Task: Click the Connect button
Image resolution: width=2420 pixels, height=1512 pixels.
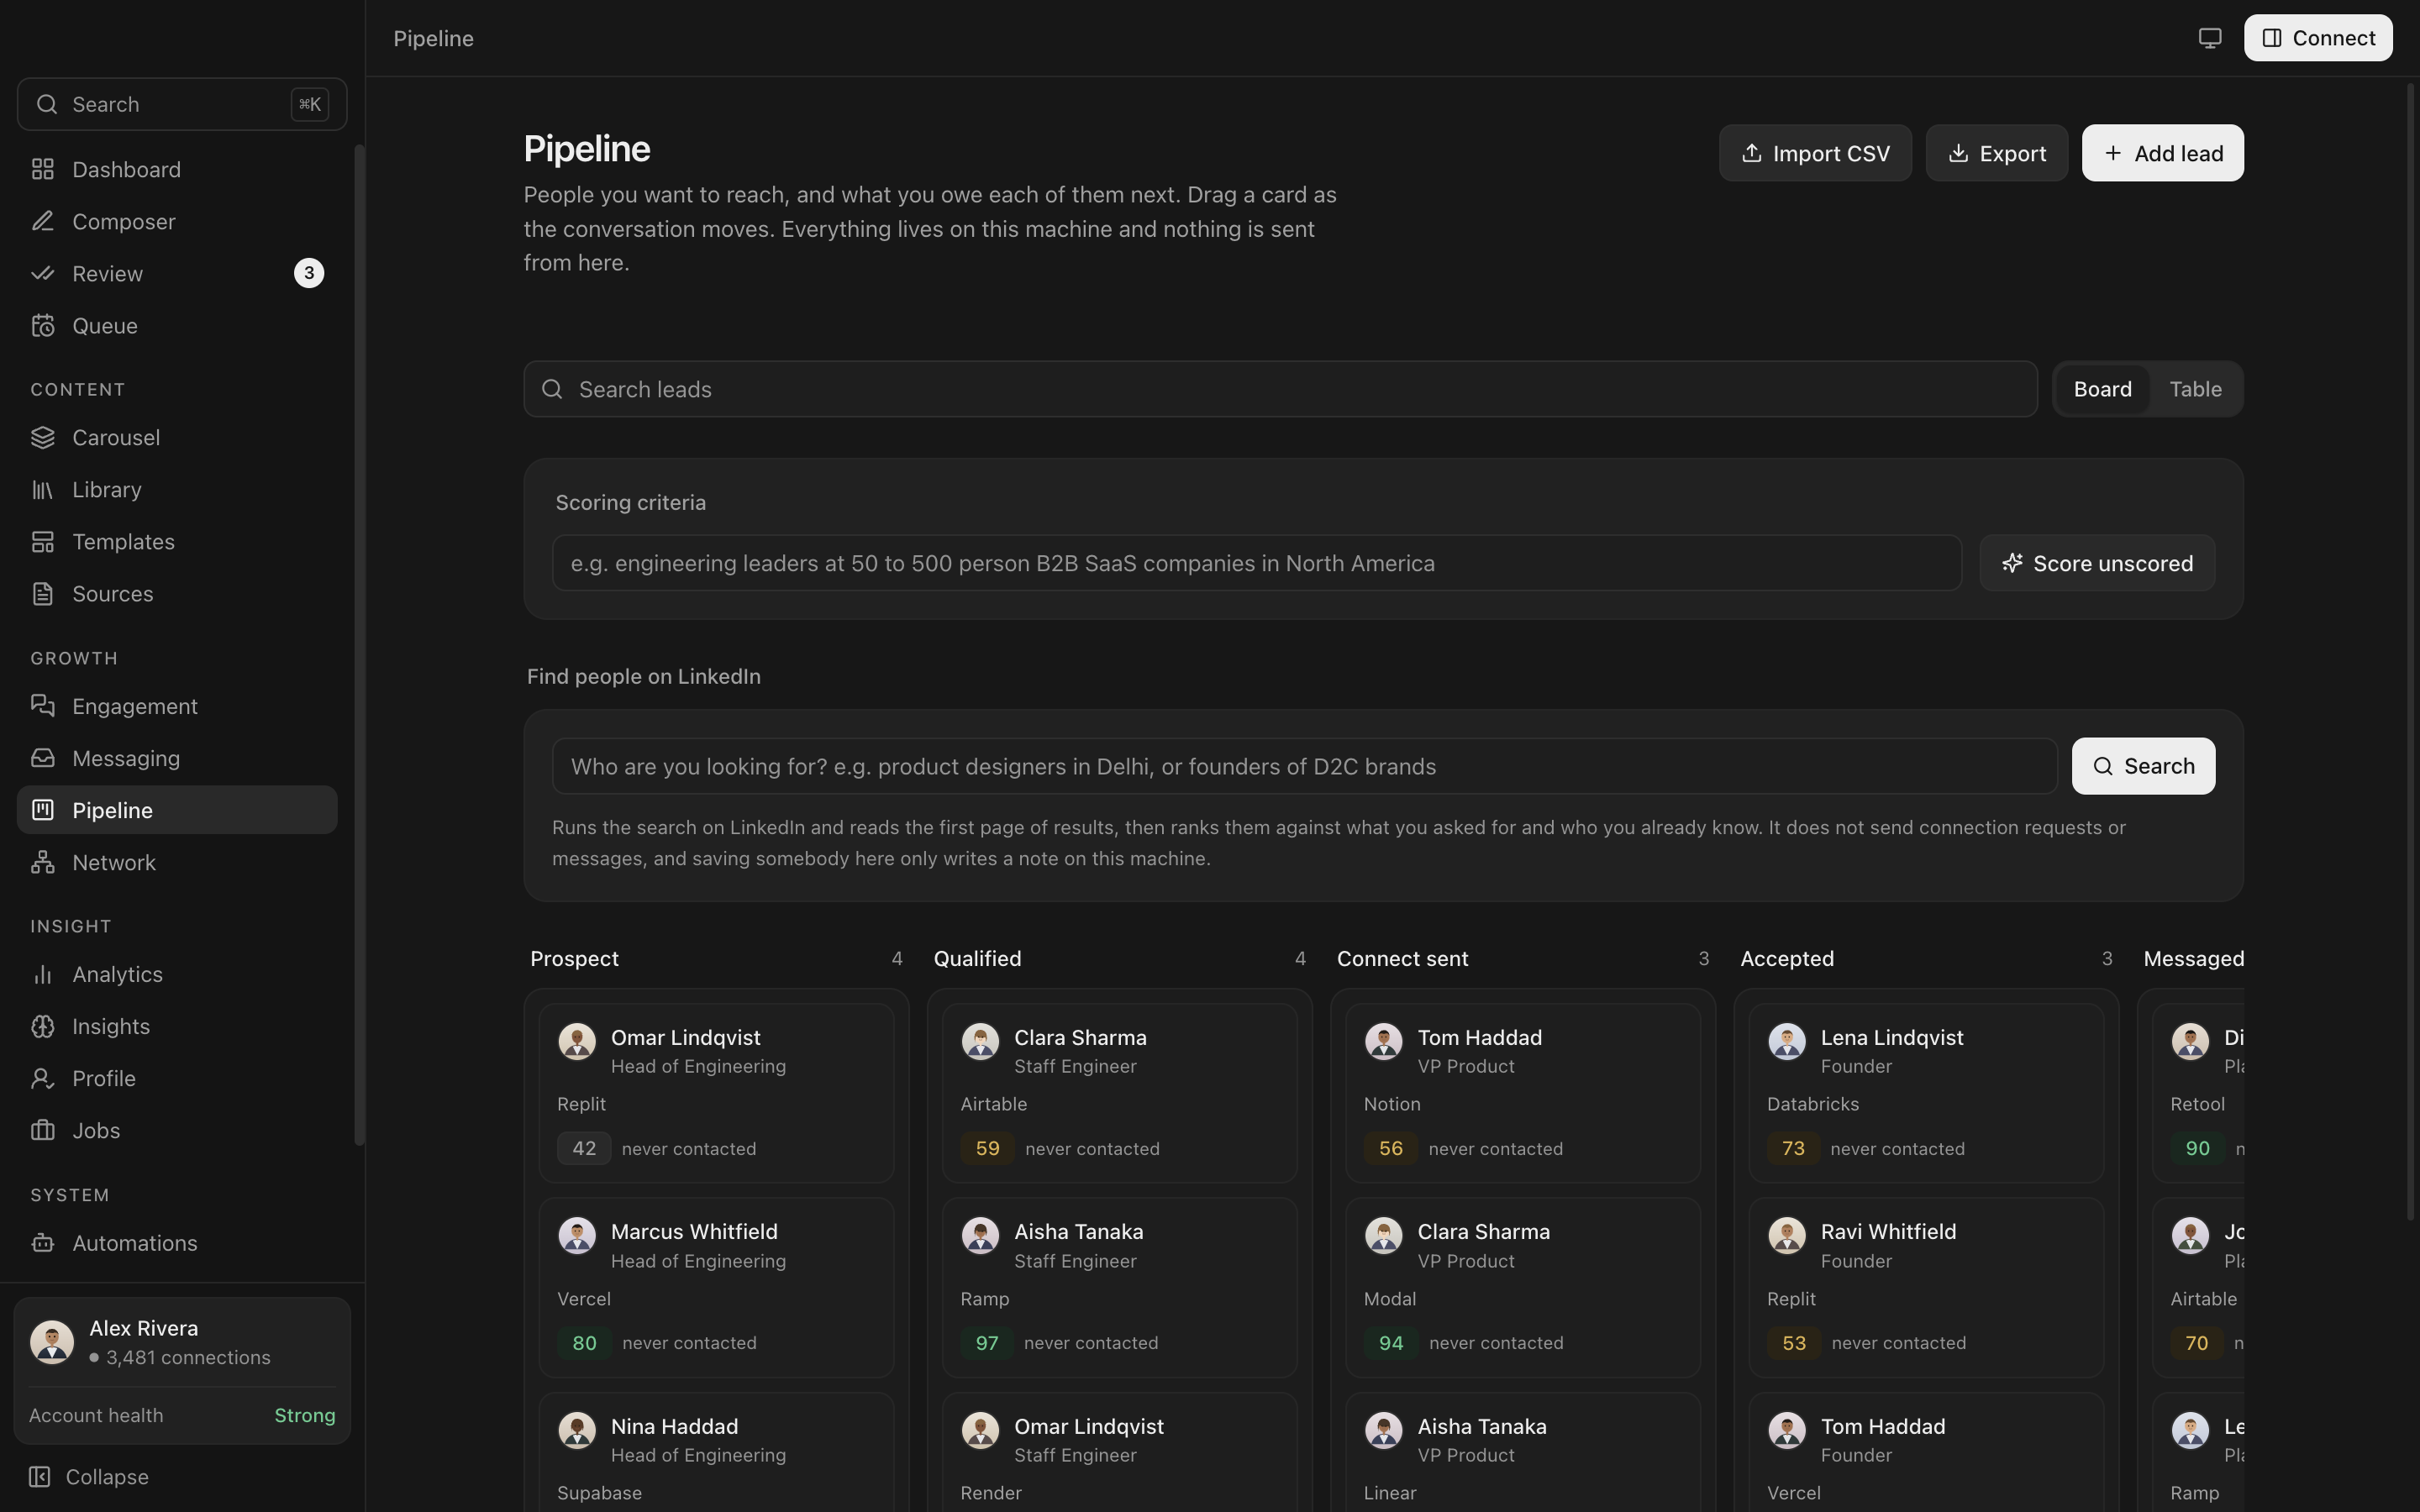Action: click(2318, 38)
